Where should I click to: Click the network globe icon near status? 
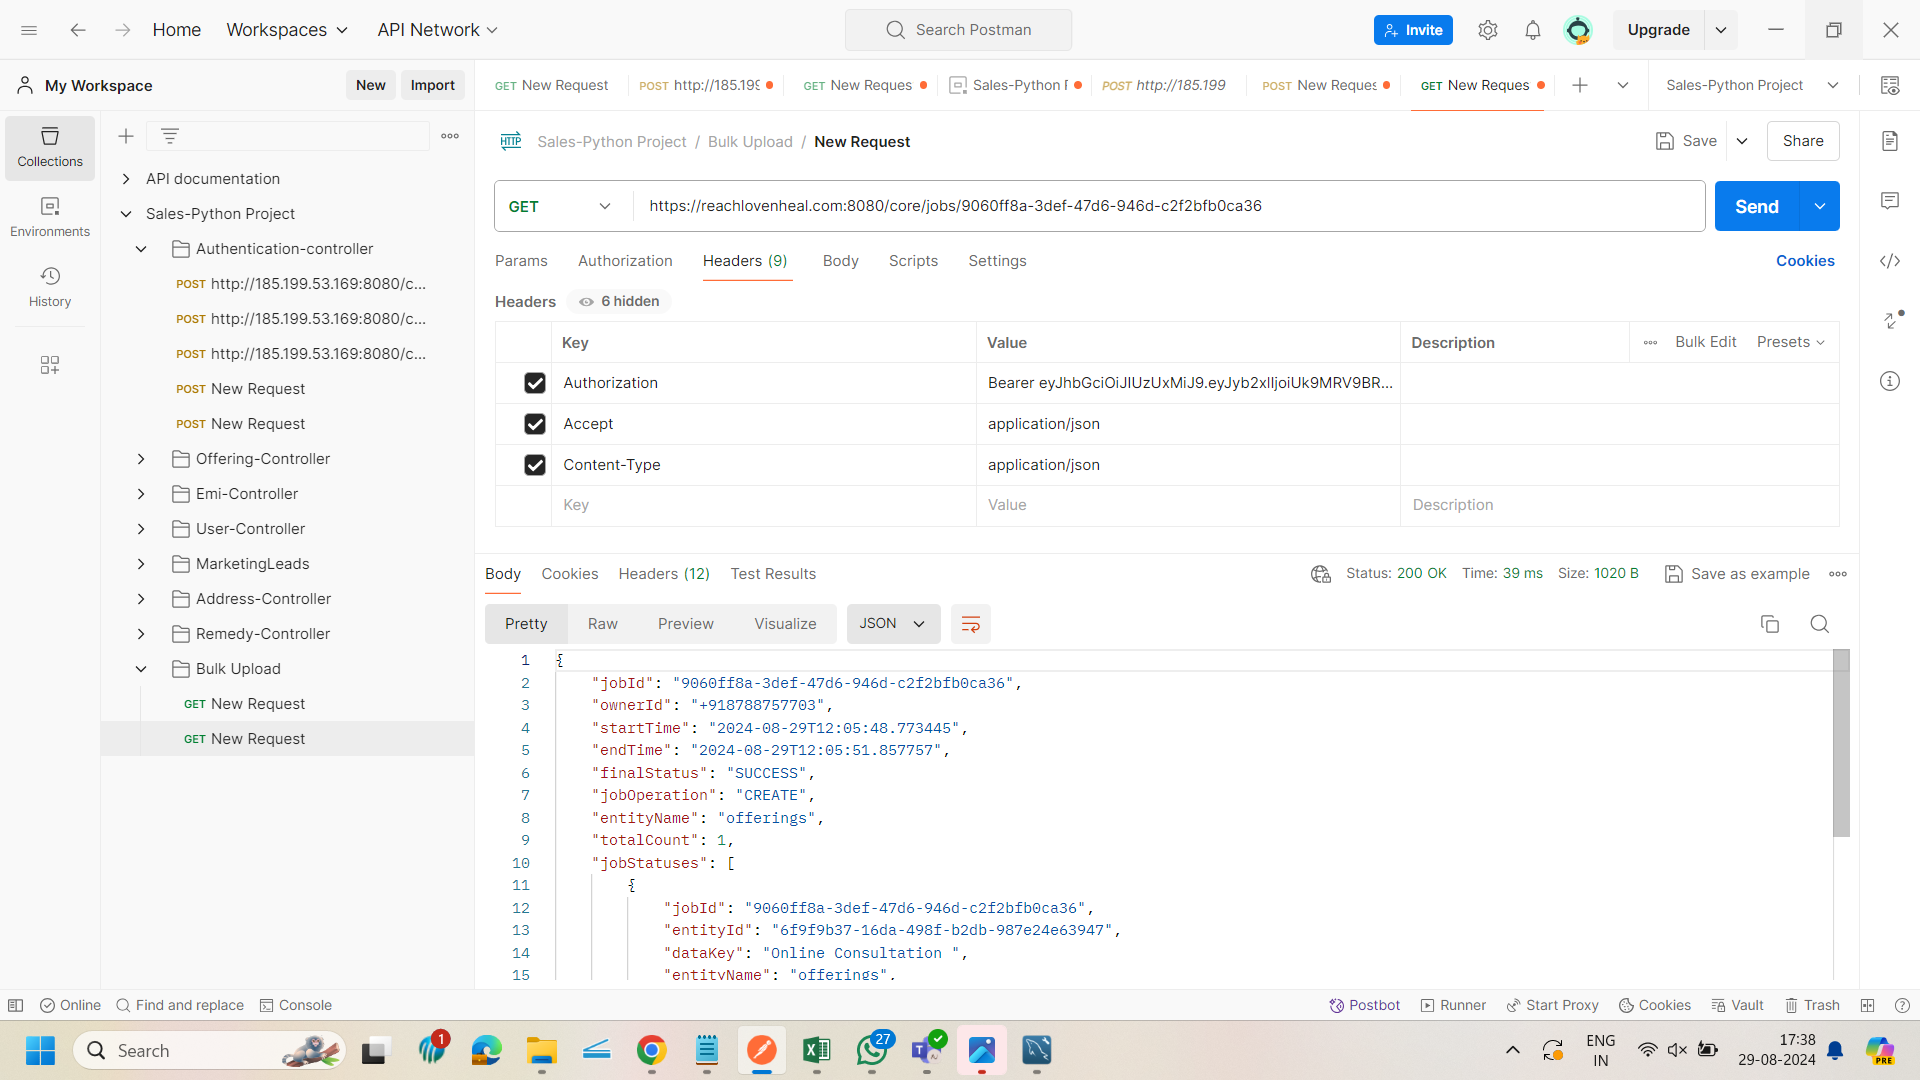pyautogui.click(x=1321, y=574)
